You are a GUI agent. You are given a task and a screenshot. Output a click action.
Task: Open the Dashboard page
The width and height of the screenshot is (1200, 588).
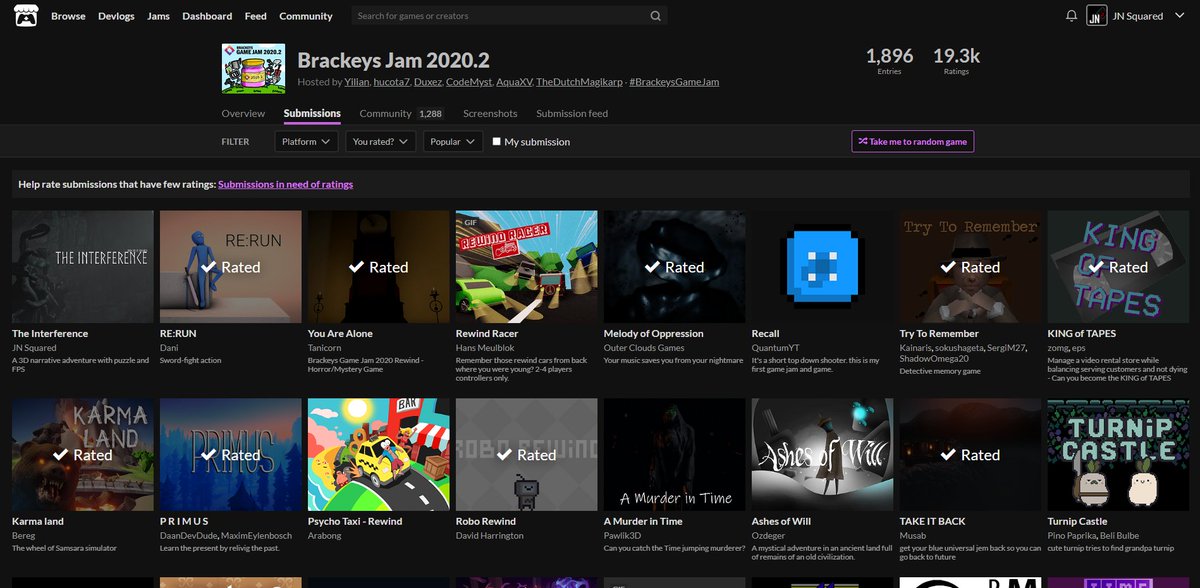pos(207,16)
